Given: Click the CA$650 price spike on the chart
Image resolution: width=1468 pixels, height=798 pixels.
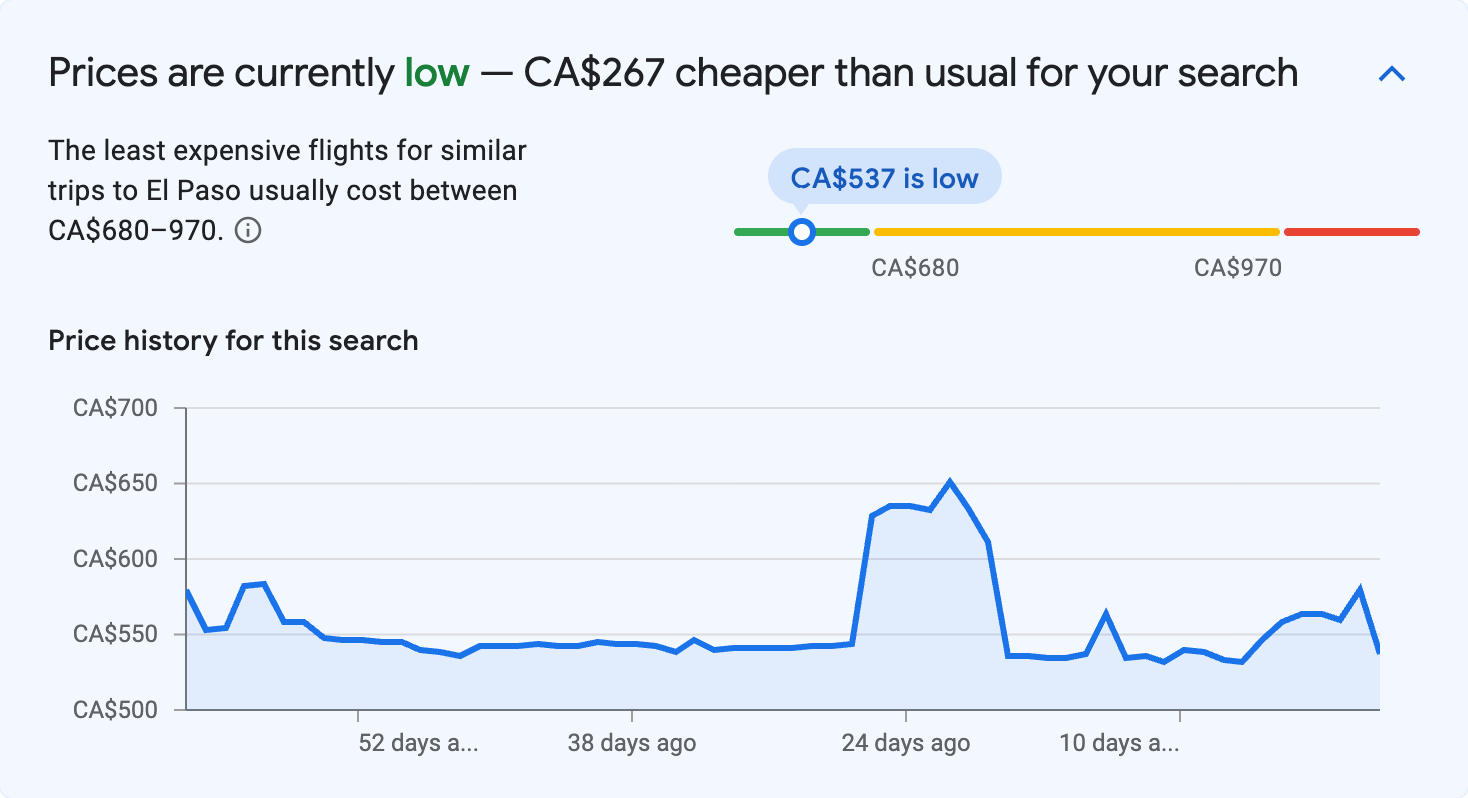Looking at the screenshot, I should 948,481.
